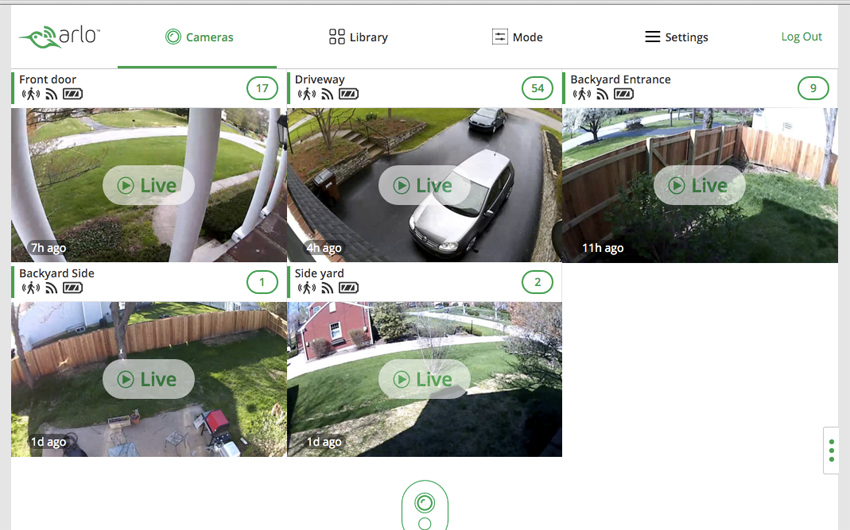Screen dimensions: 850x530
Task: Click Backyard Side Wi-Fi signal icon
Action: pyautogui.click(x=51, y=288)
